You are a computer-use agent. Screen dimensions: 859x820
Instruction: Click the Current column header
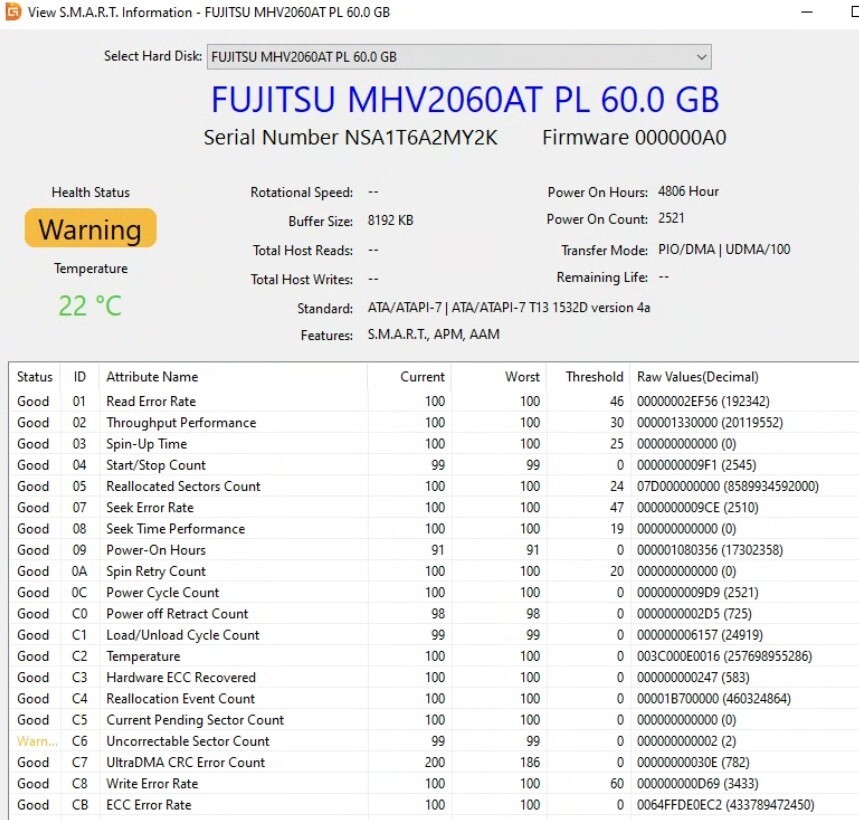pos(409,377)
